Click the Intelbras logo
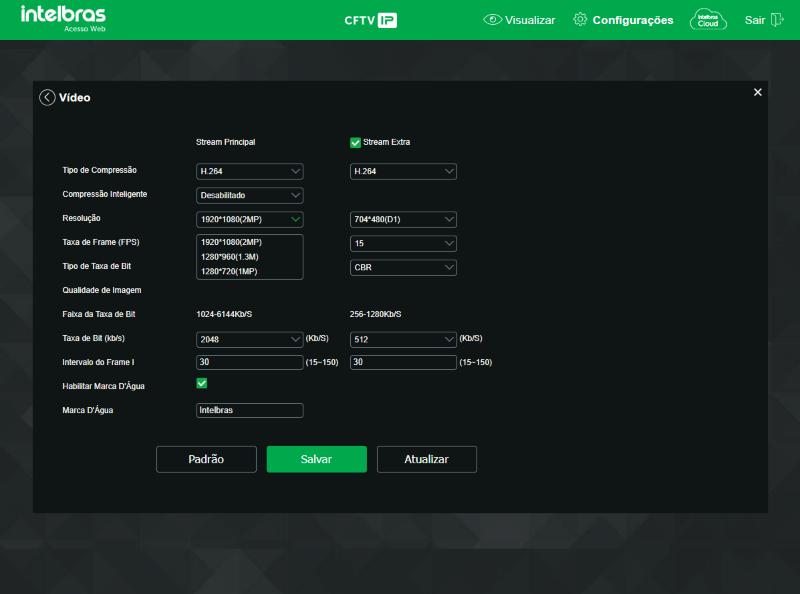Viewport: 800px width, 594px height. pyautogui.click(x=63, y=18)
